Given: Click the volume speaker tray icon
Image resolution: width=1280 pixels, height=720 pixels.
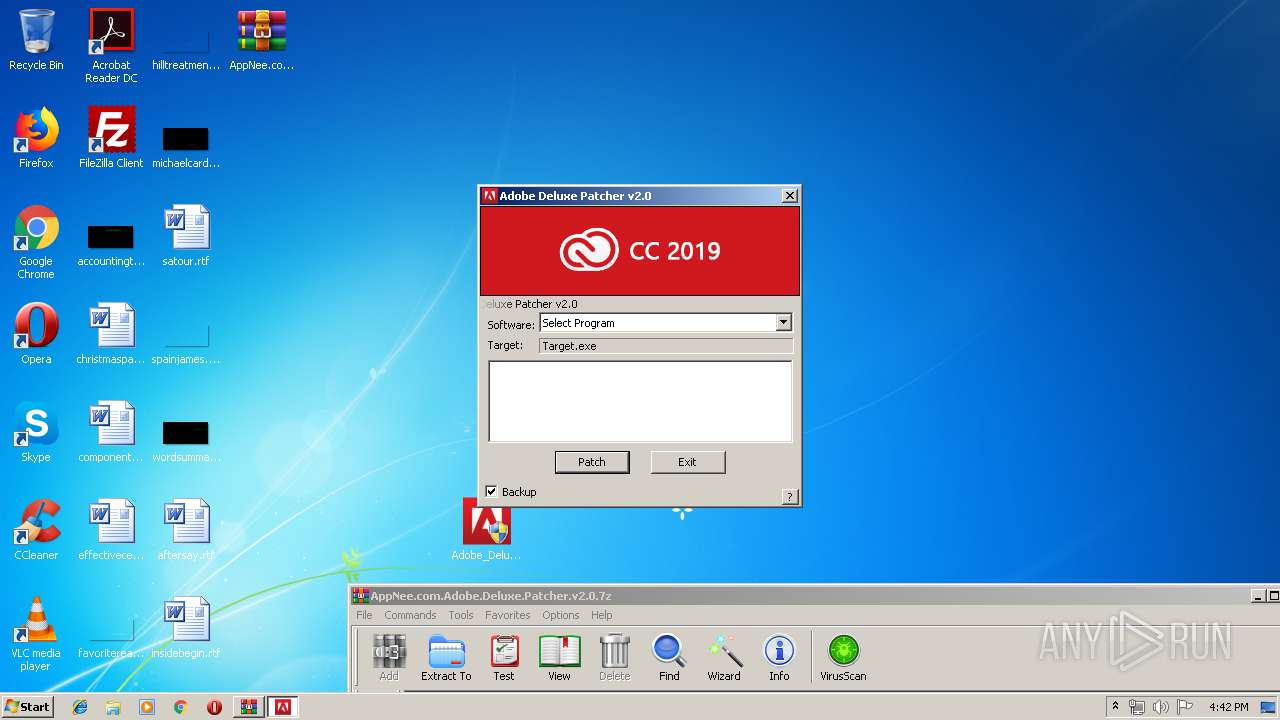Looking at the screenshot, I should (1161, 707).
